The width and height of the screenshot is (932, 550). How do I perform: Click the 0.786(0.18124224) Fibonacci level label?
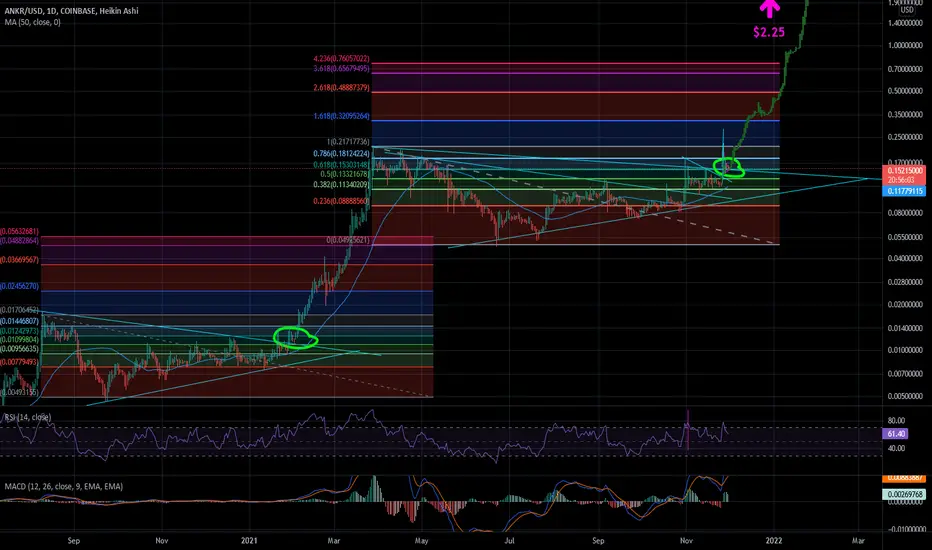[341, 154]
